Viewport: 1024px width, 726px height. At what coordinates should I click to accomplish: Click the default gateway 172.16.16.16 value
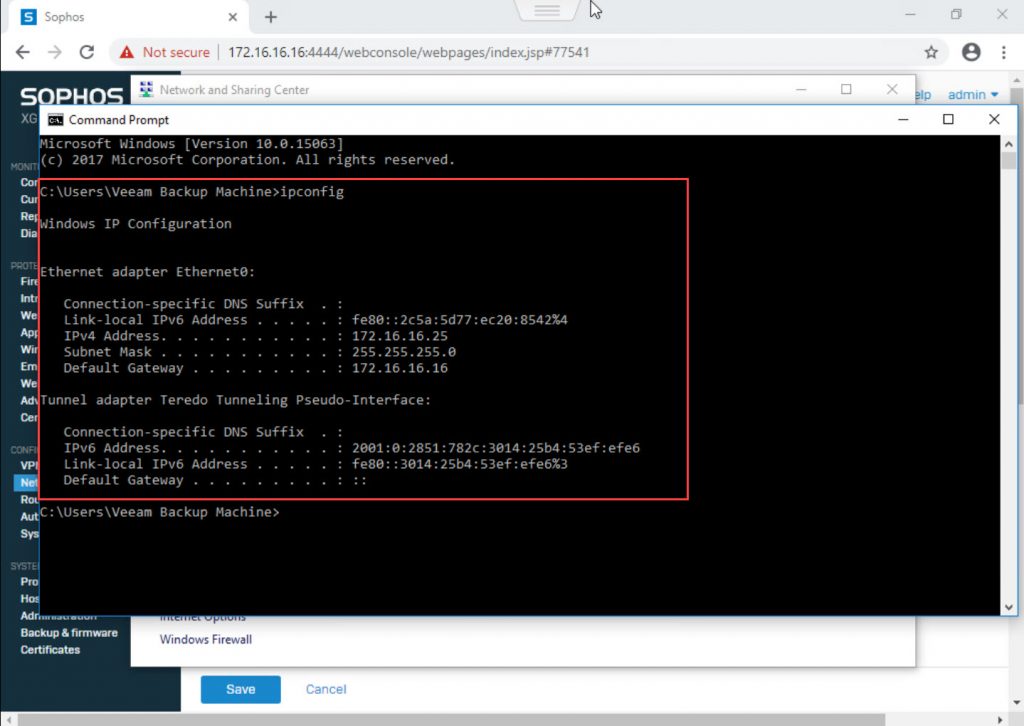pyautogui.click(x=400, y=368)
